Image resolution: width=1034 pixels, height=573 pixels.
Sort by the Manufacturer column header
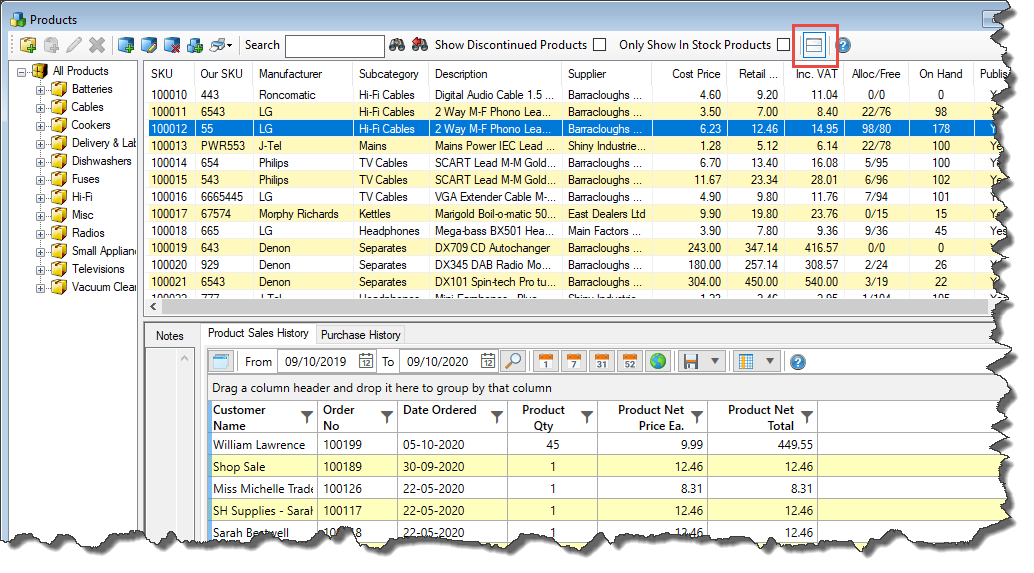290,74
